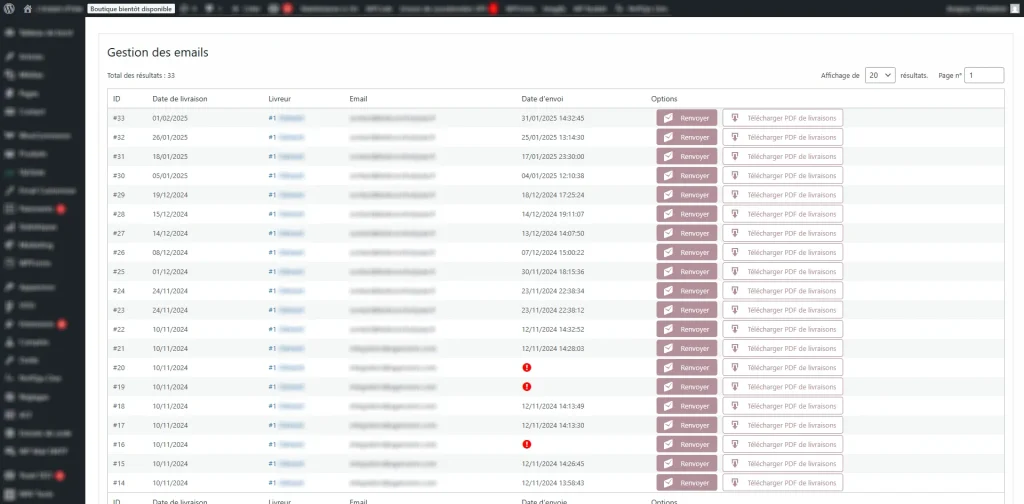1024x504 pixels.
Task: Select the send date 18/12/2024 17:25:24
Action: [x=553, y=195]
